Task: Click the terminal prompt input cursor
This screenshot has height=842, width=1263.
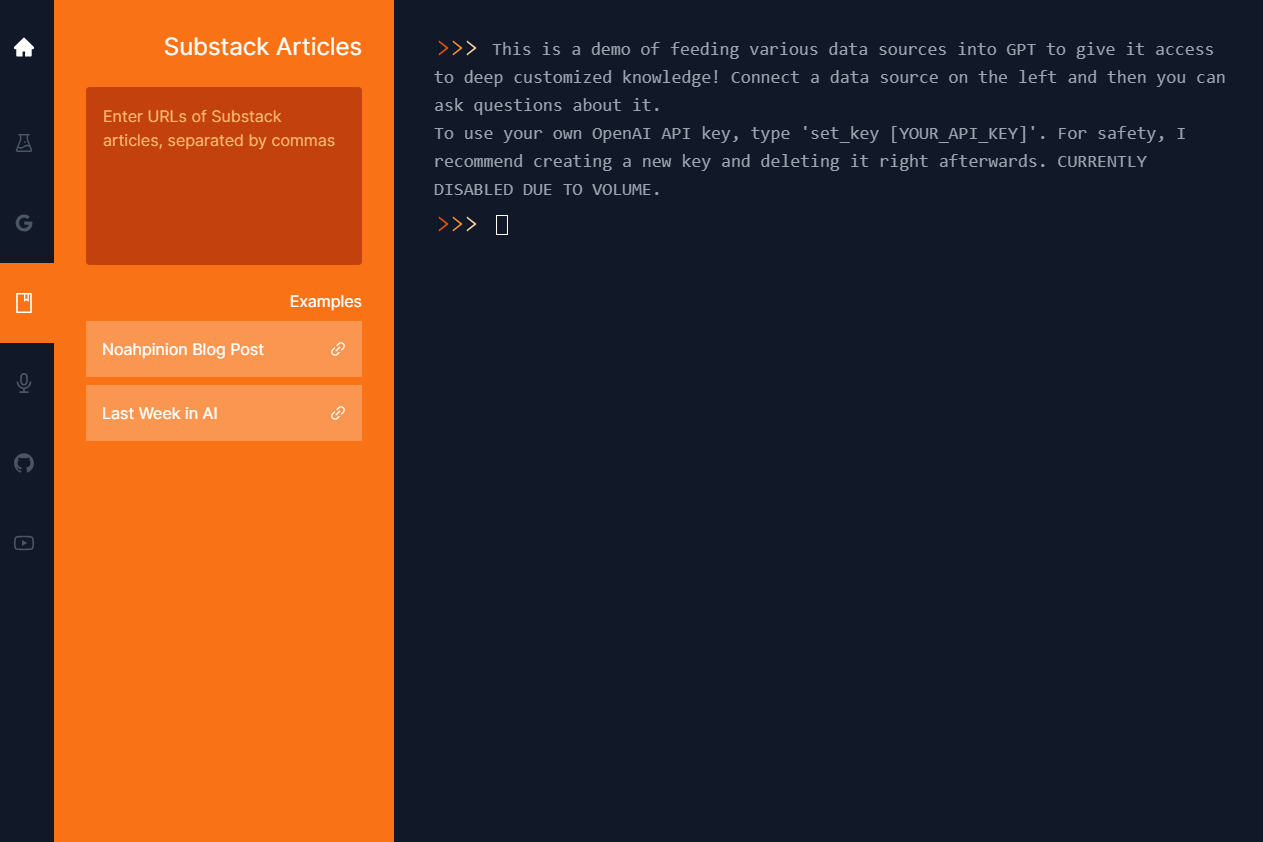Action: [x=502, y=225]
